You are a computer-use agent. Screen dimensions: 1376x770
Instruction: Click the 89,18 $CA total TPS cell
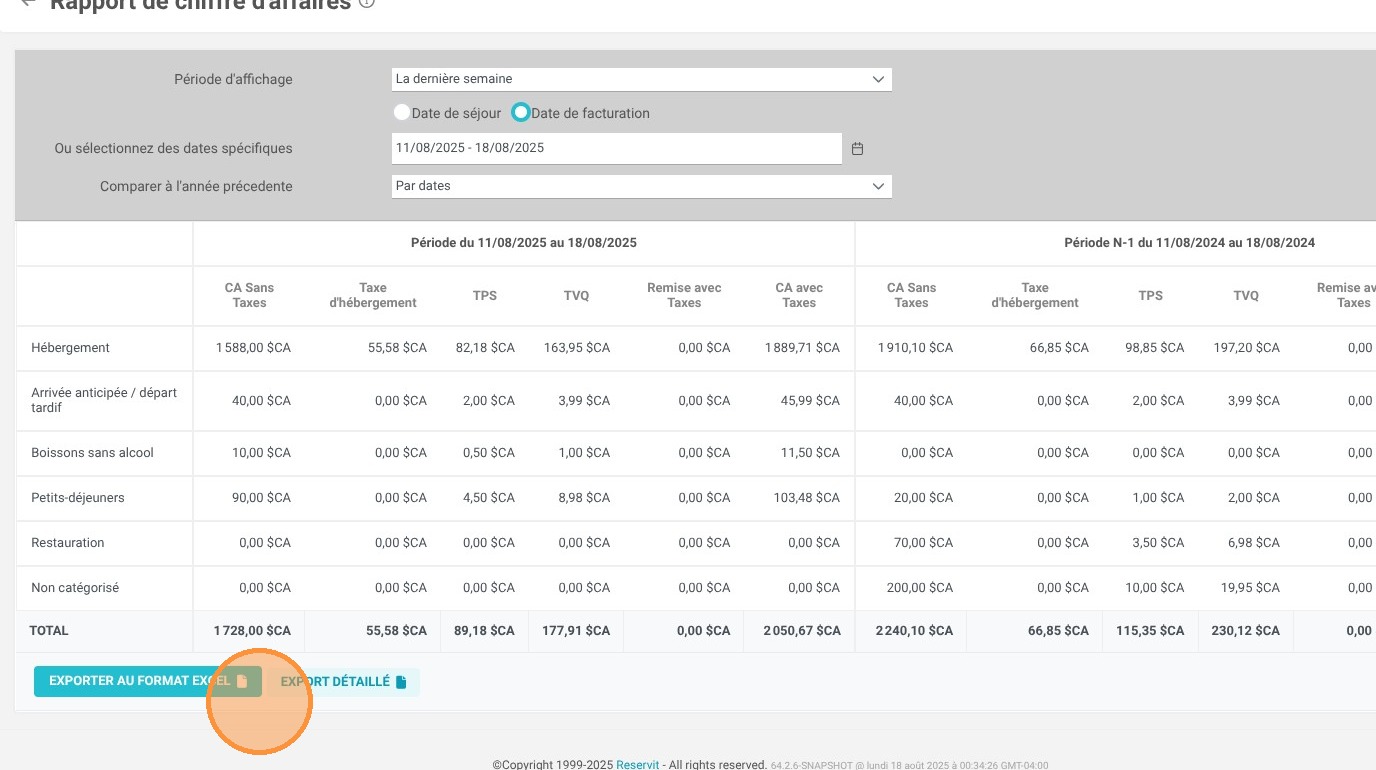coord(485,631)
